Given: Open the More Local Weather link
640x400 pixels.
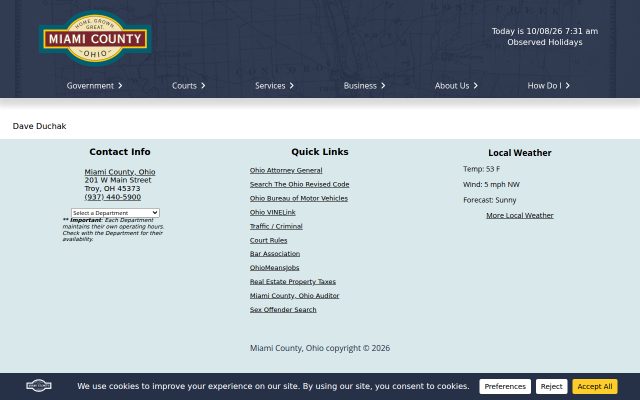Looking at the screenshot, I should [x=520, y=215].
